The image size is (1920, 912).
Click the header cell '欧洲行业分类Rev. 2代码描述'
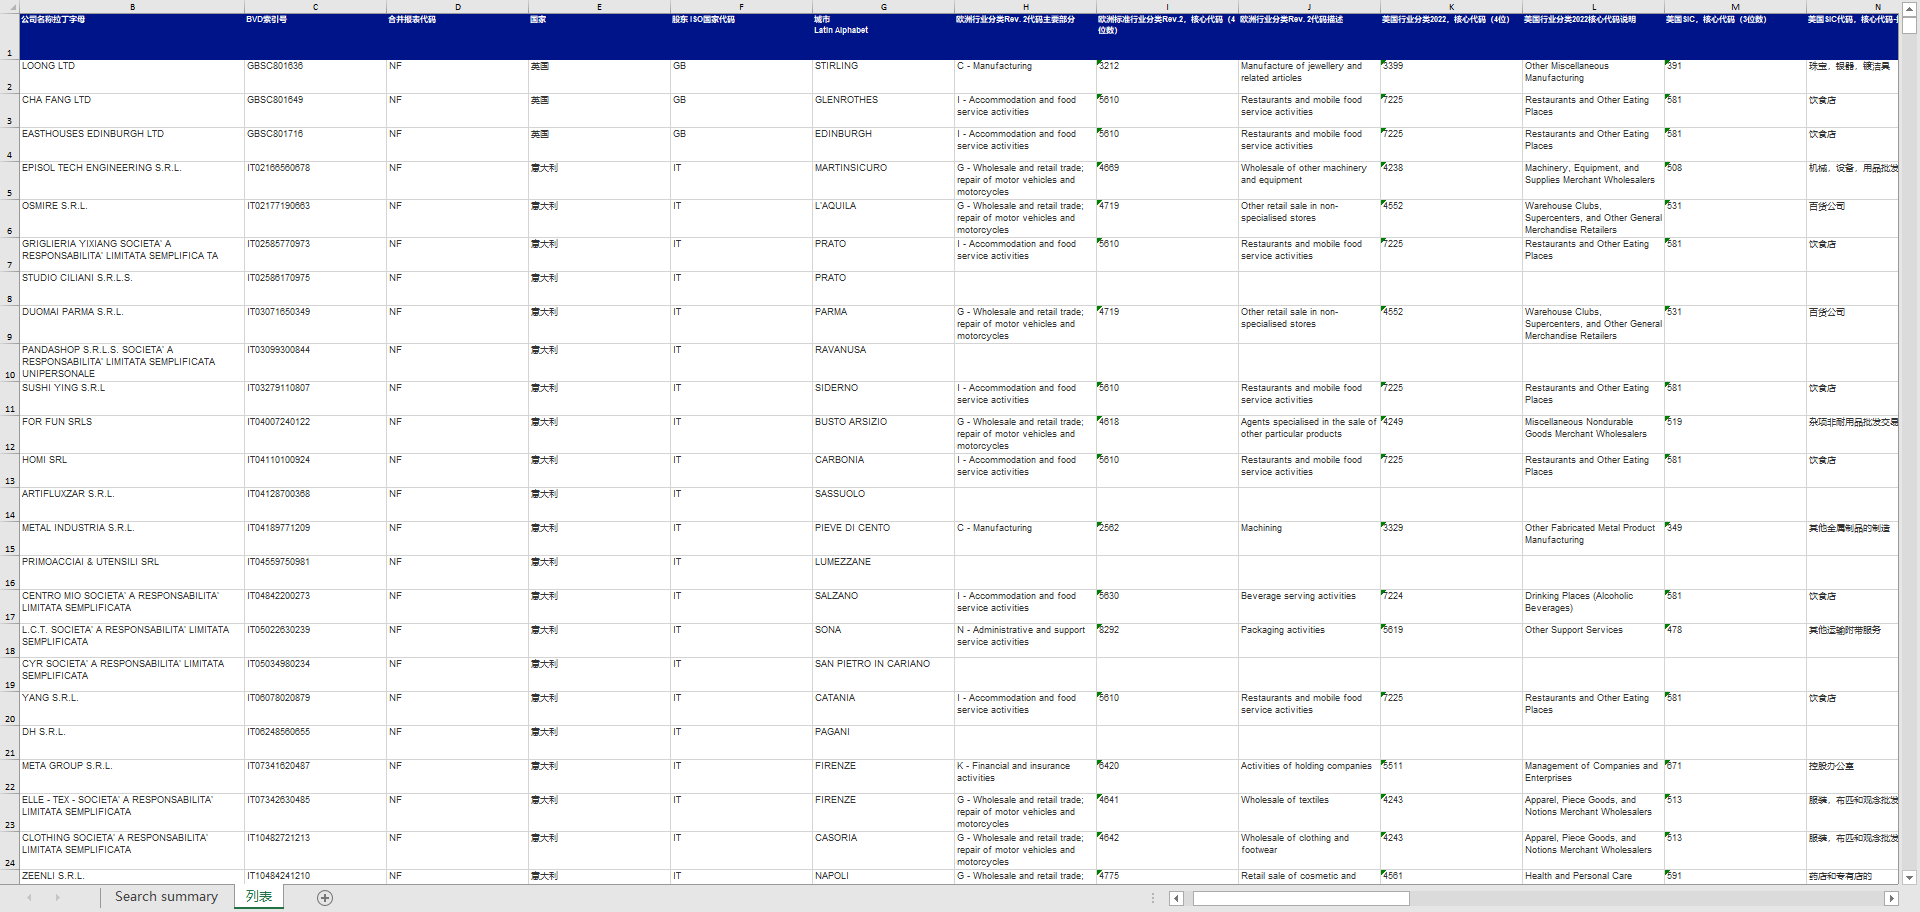(x=1309, y=37)
